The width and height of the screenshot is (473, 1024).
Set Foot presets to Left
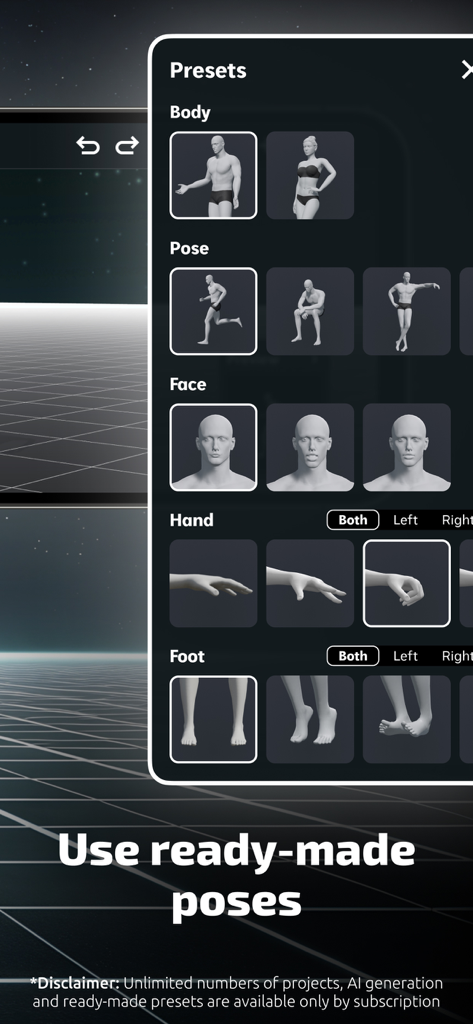[x=405, y=656]
